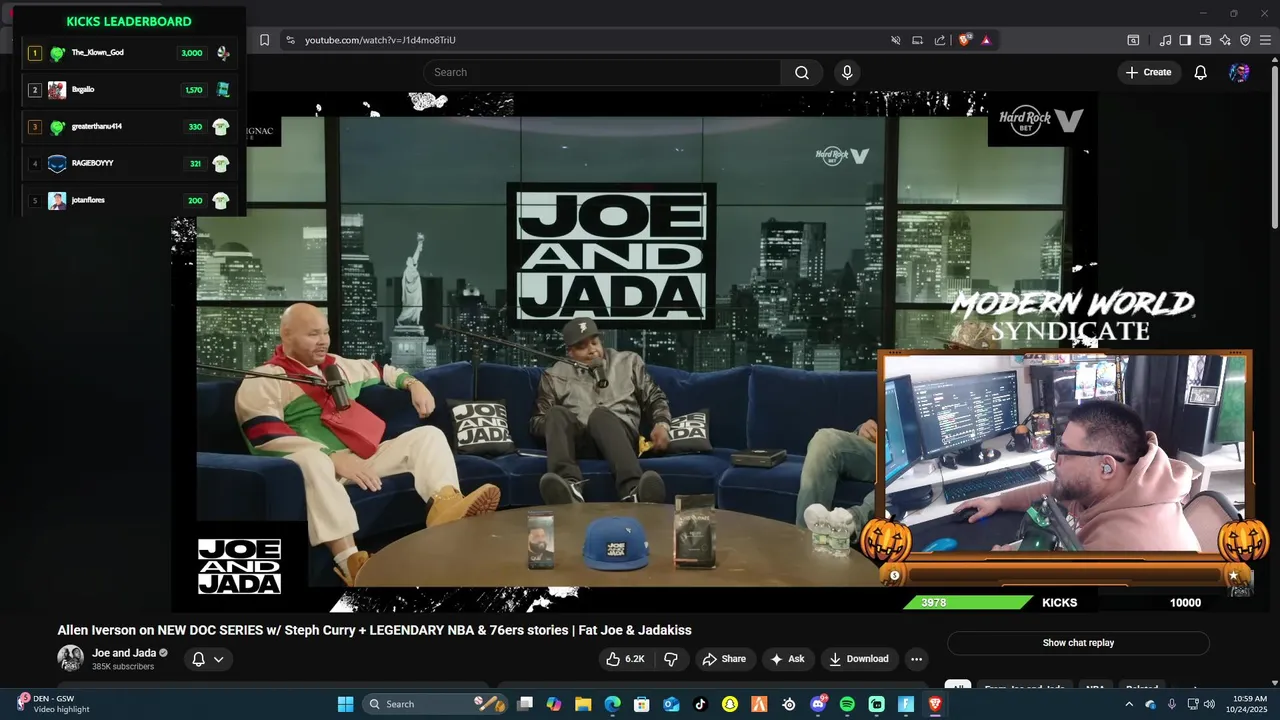This screenshot has width=1280, height=720.
Task: Click the 385K subscribers text
Action: pos(123,667)
